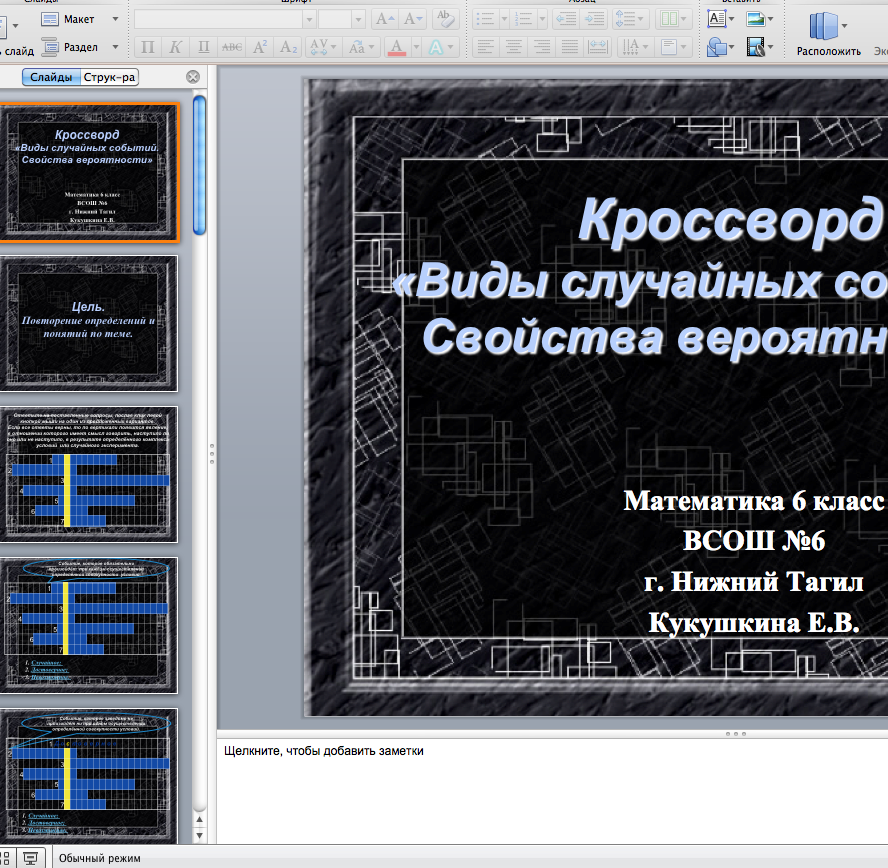Open the text direction dropdown
The image size is (888, 868).
[x=634, y=47]
